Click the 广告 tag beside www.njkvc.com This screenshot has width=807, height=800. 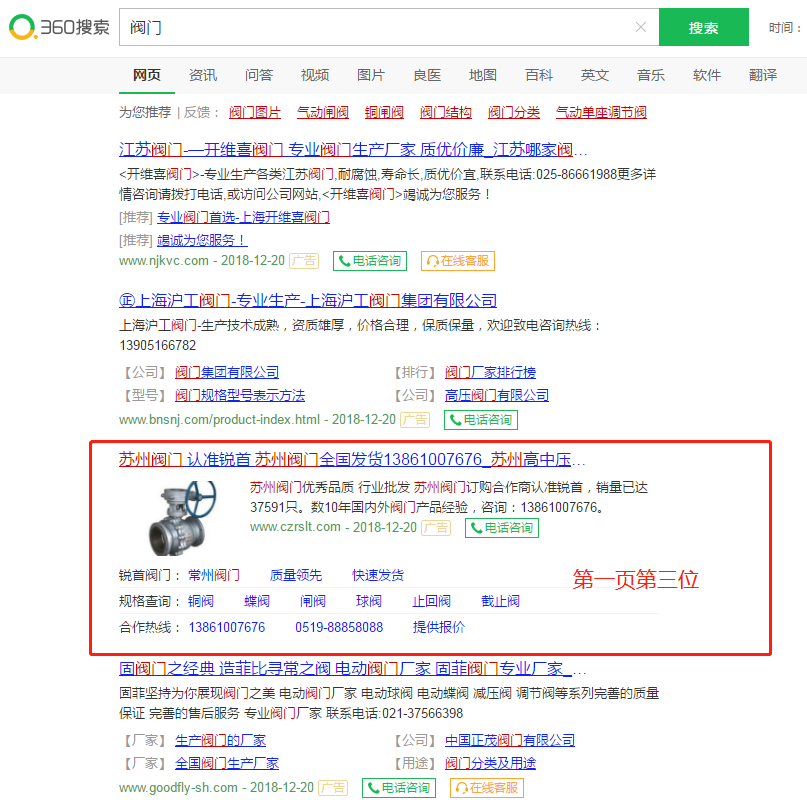pos(304,261)
